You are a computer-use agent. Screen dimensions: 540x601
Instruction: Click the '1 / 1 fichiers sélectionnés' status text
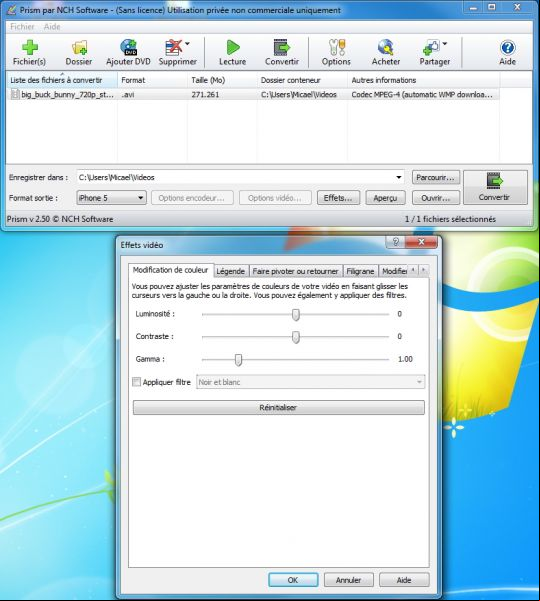coord(450,219)
